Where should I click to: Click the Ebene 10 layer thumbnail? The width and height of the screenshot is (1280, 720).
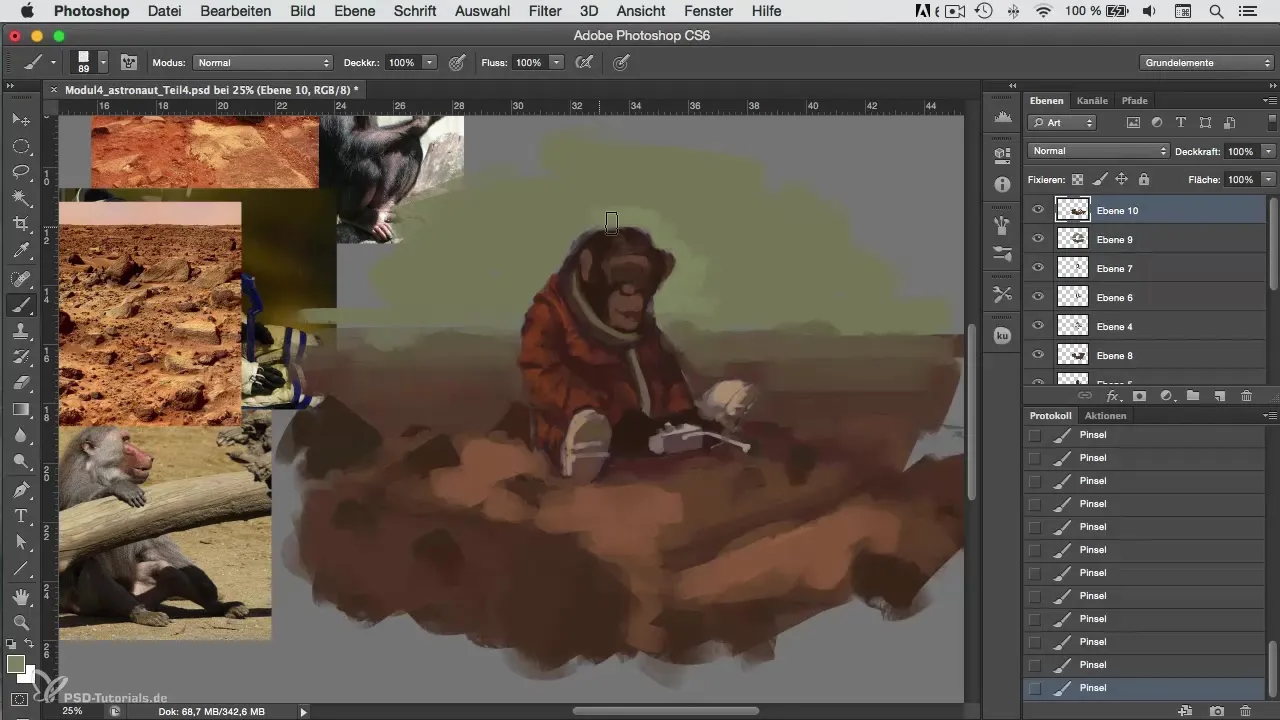pos(1072,210)
